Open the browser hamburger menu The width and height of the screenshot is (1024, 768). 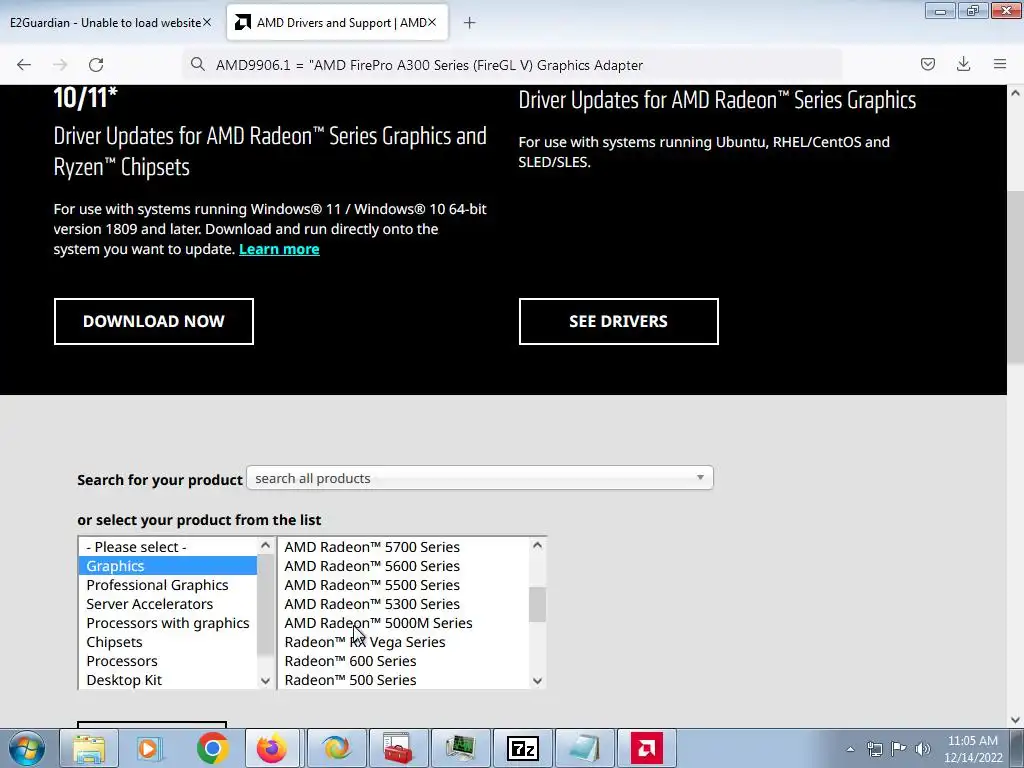(1000, 64)
